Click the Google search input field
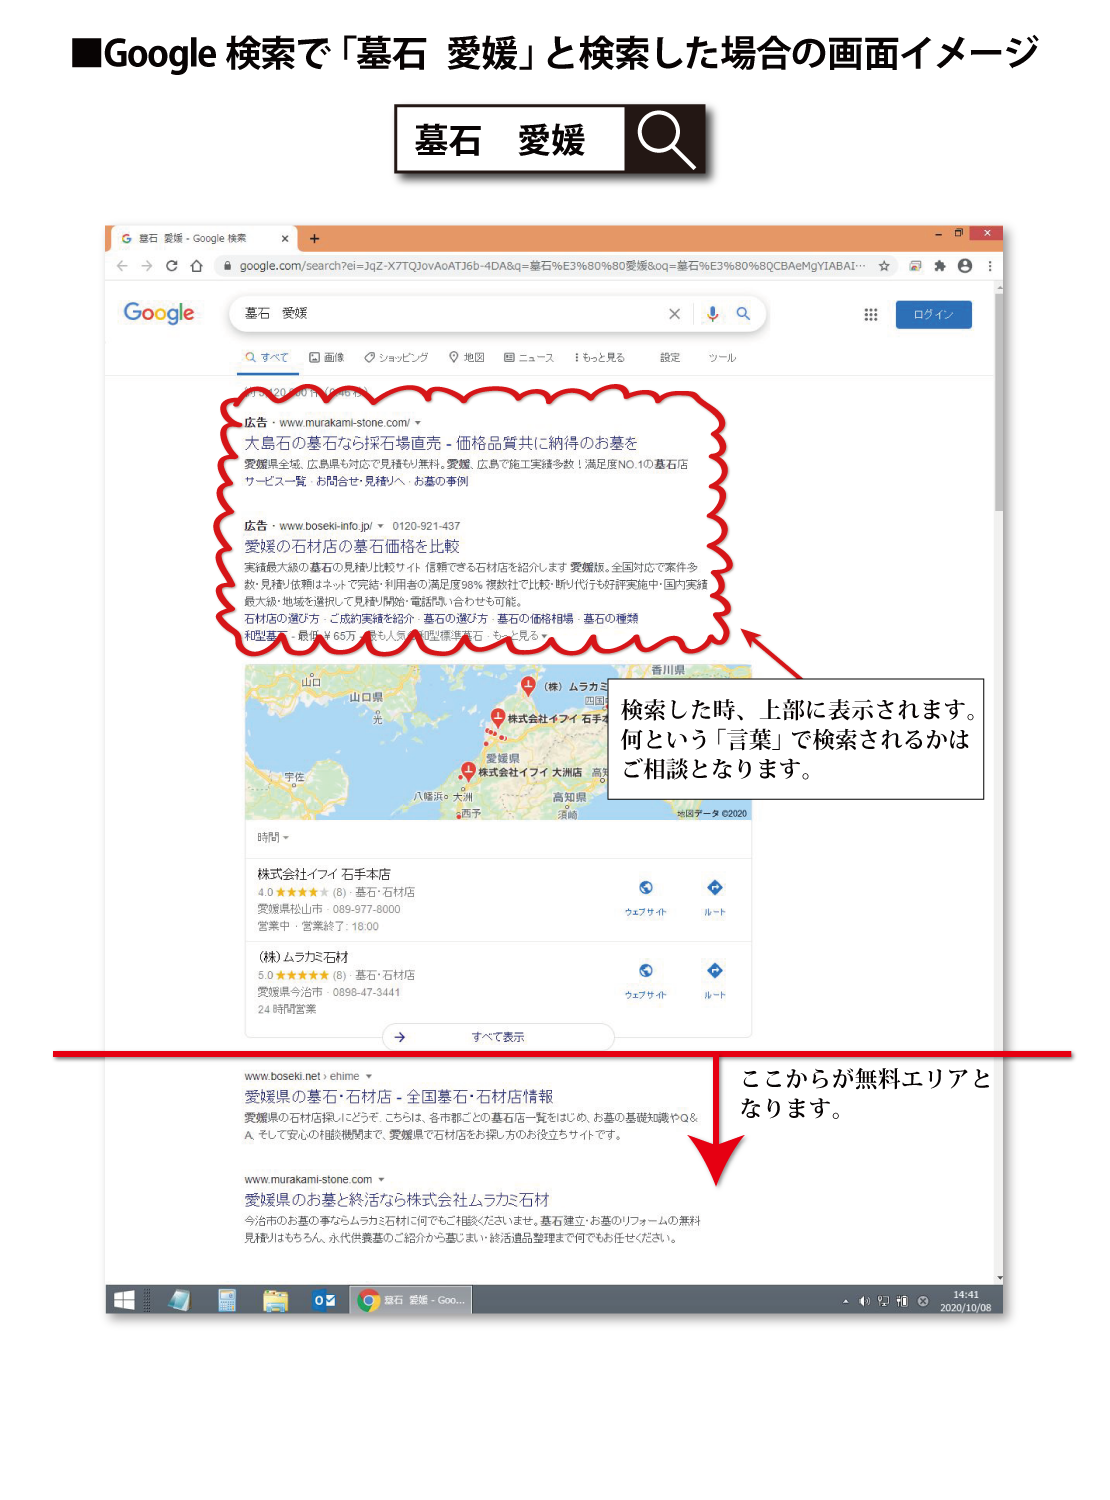The image size is (1110, 1500). pyautogui.click(x=450, y=314)
